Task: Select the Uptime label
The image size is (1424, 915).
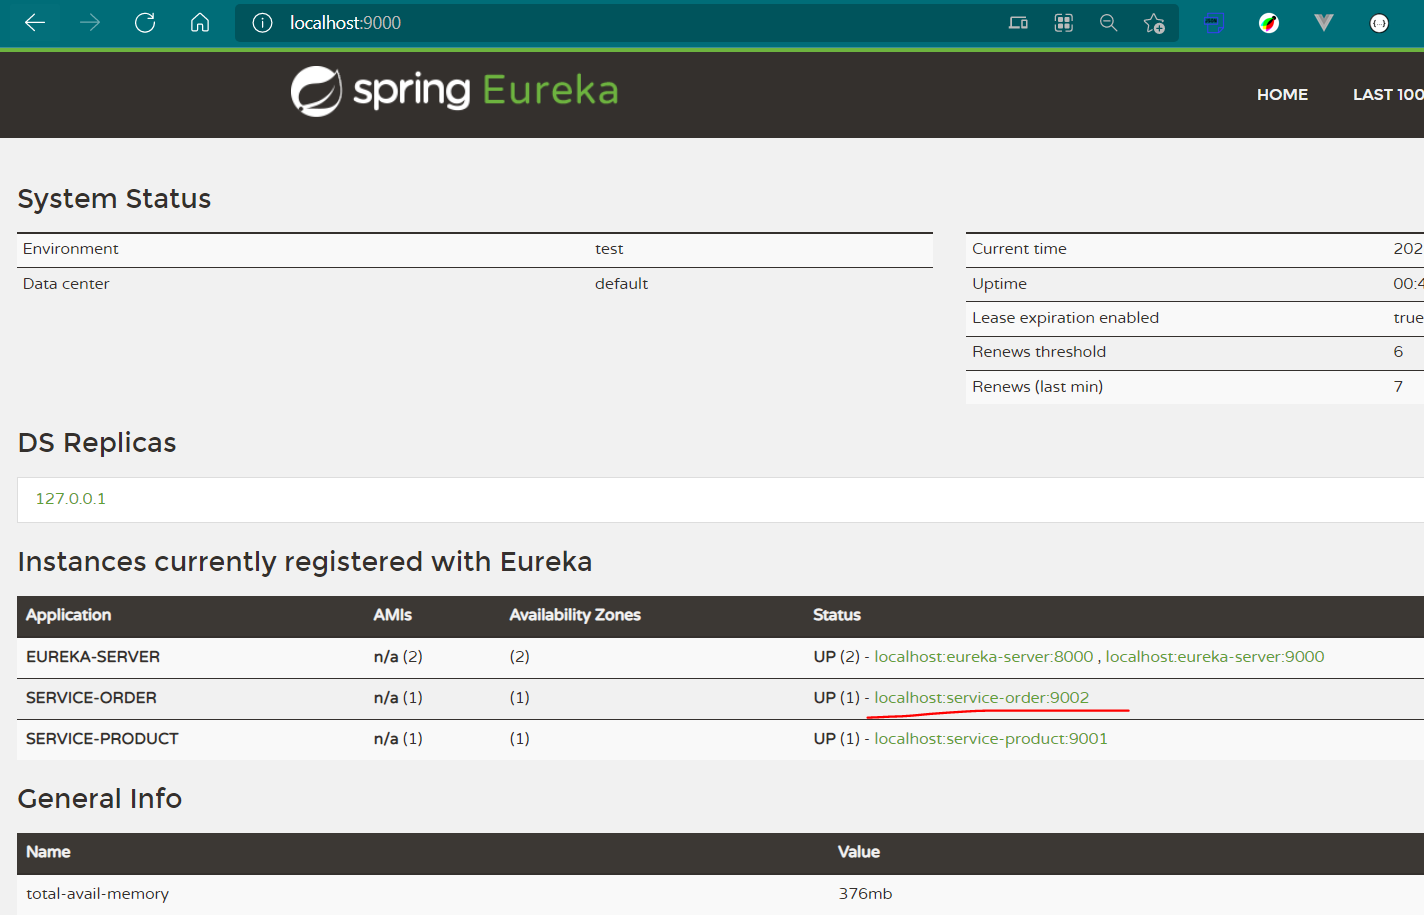Action: [999, 283]
